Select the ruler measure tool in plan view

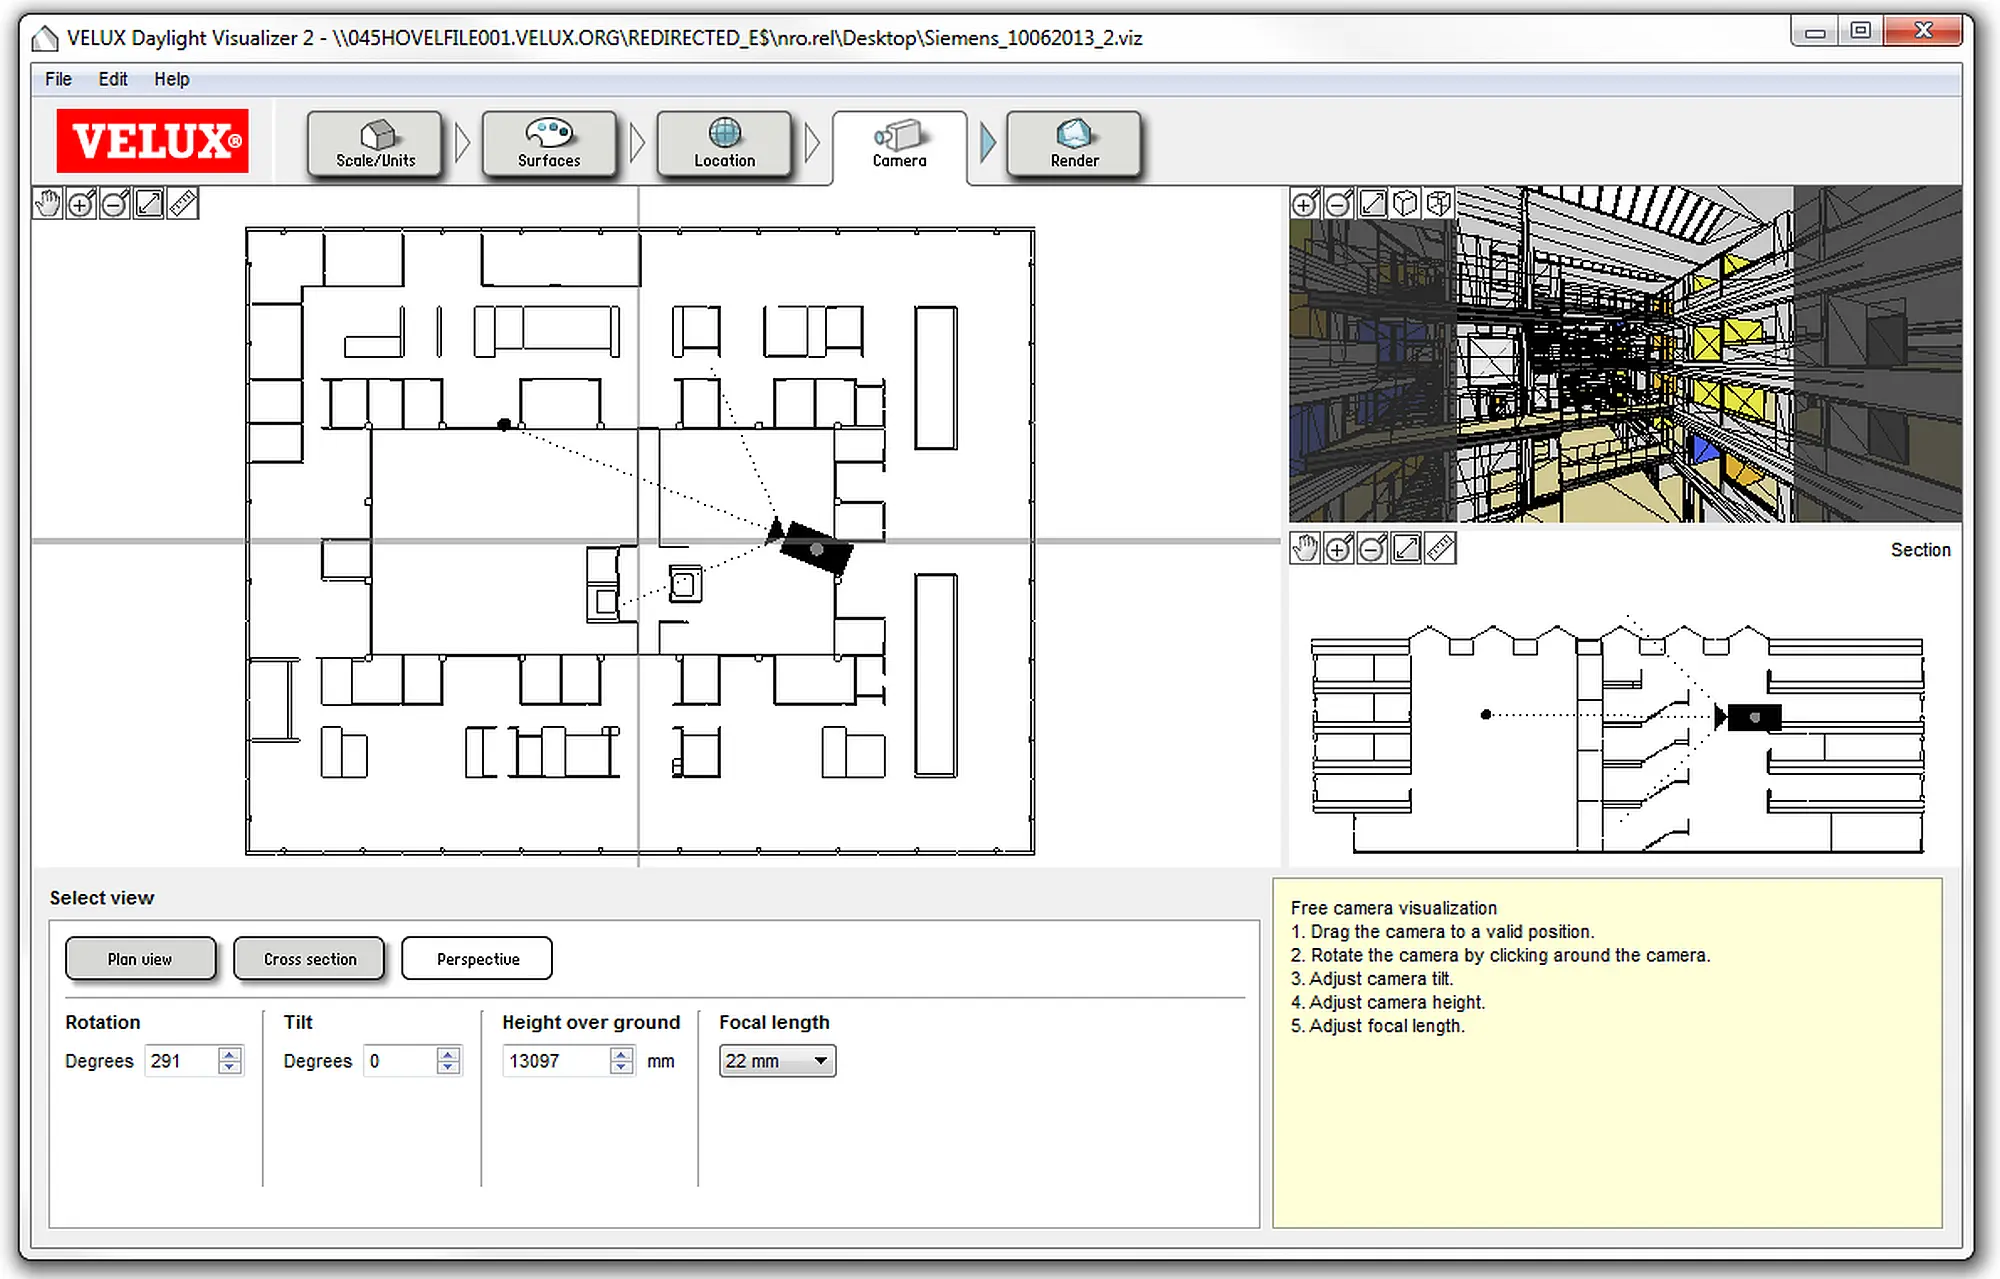(x=183, y=204)
